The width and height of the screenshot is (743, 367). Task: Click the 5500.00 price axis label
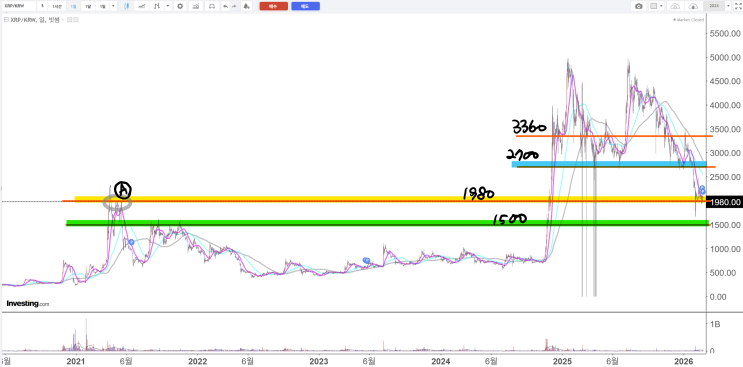pos(725,34)
